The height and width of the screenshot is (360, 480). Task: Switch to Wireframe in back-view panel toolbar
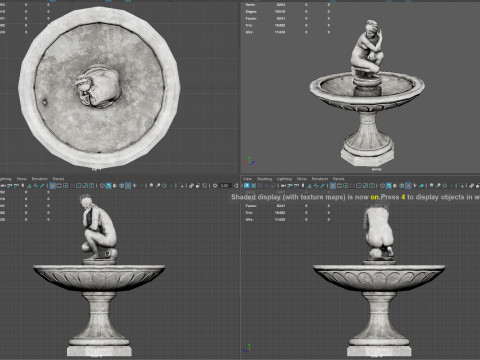(x=382, y=186)
